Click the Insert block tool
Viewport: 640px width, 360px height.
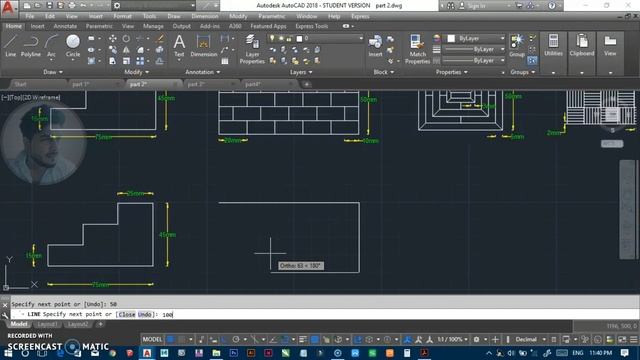(375, 46)
